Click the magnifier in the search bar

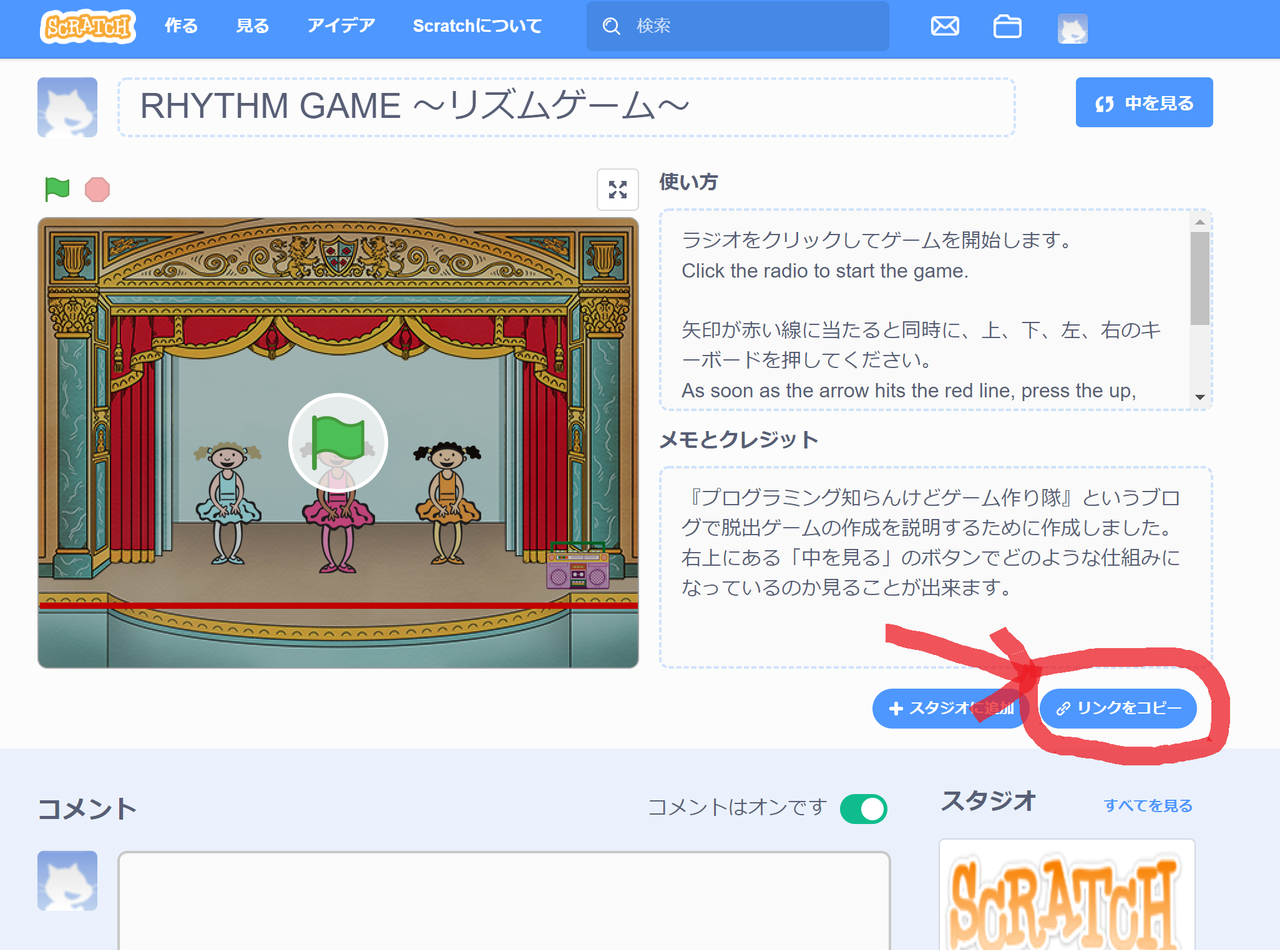(611, 27)
